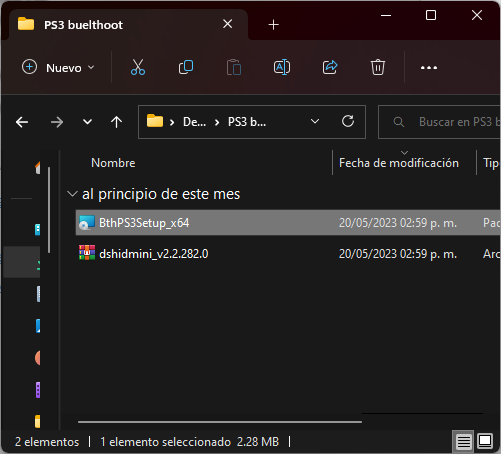Screen dimensions: 501x454
Task: Click the folder icon in address bar
Action: pyautogui.click(x=155, y=121)
